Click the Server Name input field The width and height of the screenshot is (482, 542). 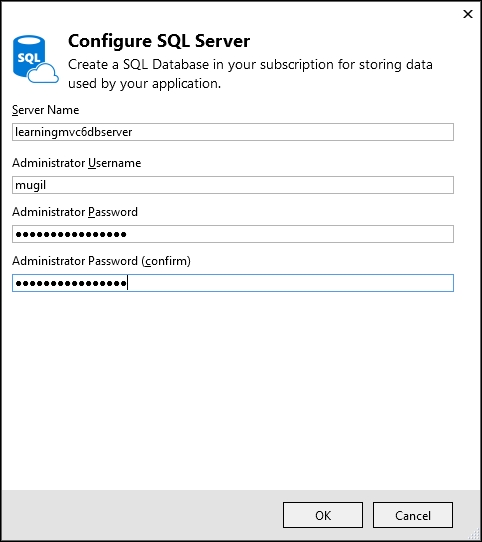pyautogui.click(x=233, y=132)
